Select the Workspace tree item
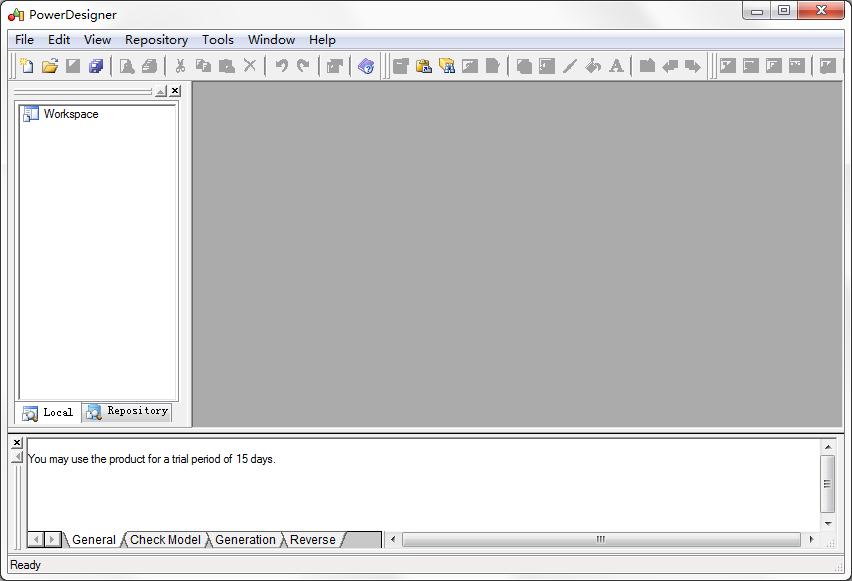 click(x=72, y=114)
